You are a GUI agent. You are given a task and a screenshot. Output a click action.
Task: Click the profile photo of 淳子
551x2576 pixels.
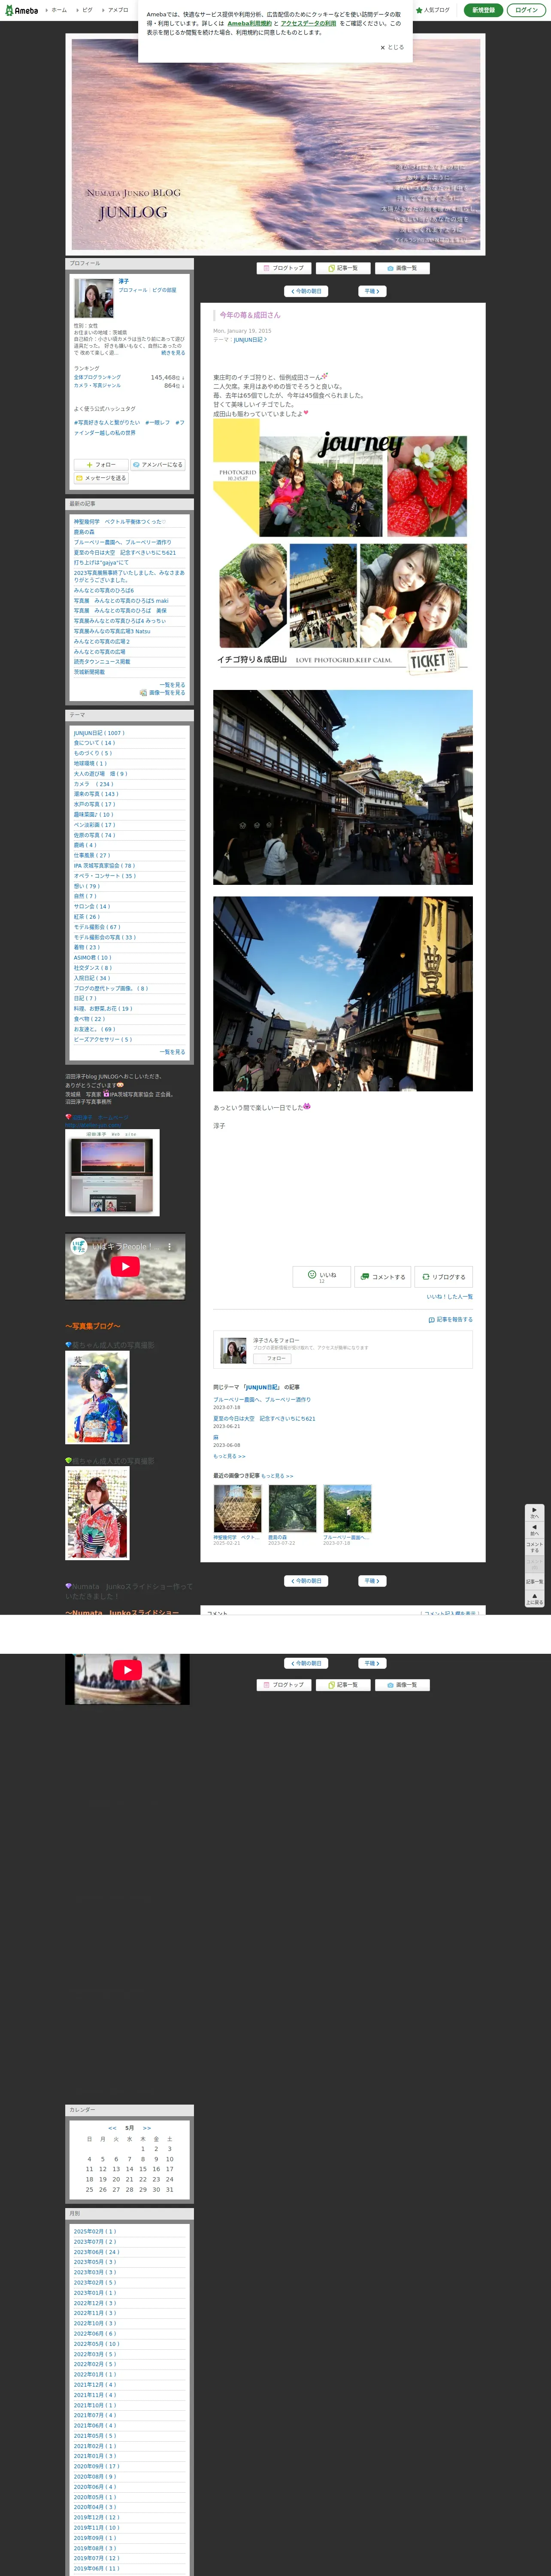pos(94,298)
